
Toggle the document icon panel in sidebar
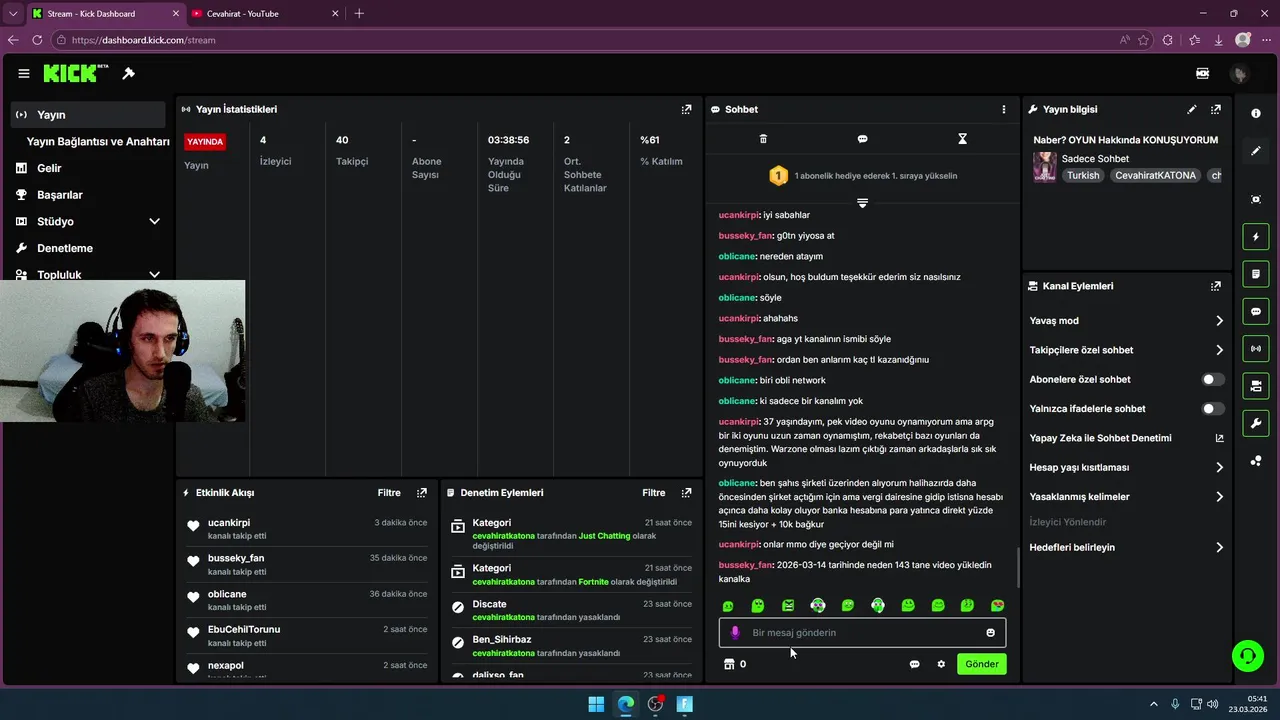click(1256, 274)
